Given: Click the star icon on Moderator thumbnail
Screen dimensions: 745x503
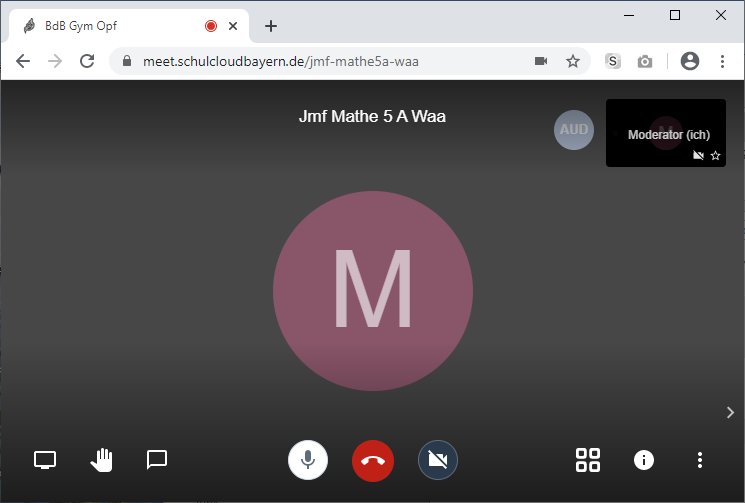Looking at the screenshot, I should (715, 155).
